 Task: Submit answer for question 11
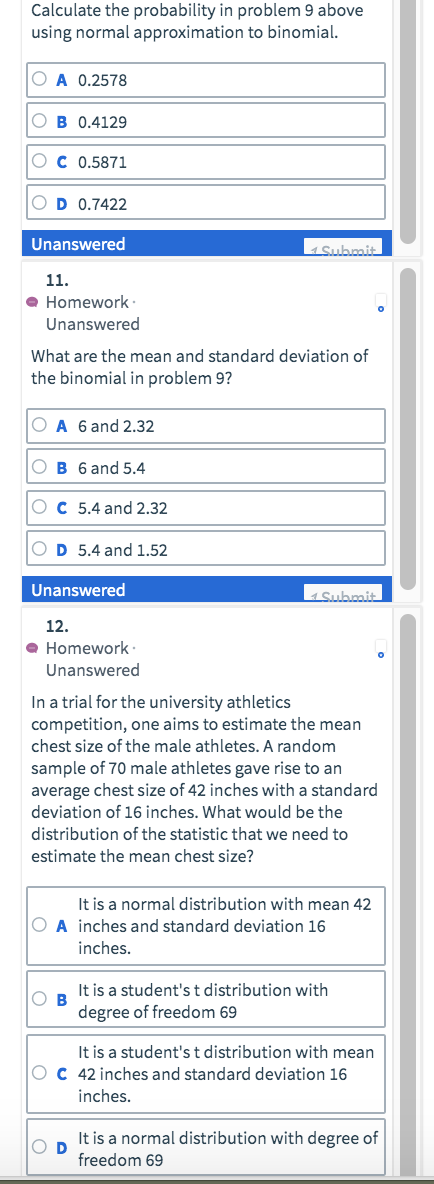[343, 594]
